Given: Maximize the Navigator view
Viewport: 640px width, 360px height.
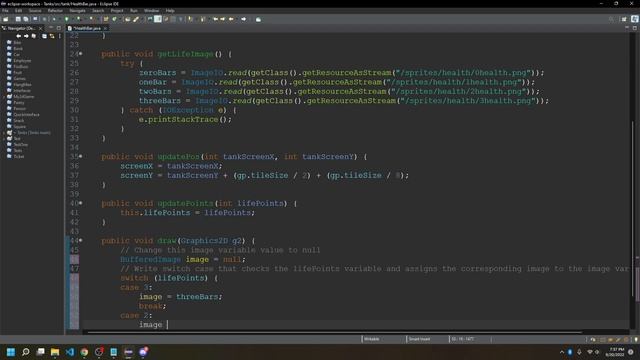Looking at the screenshot, I should click(x=59, y=28).
